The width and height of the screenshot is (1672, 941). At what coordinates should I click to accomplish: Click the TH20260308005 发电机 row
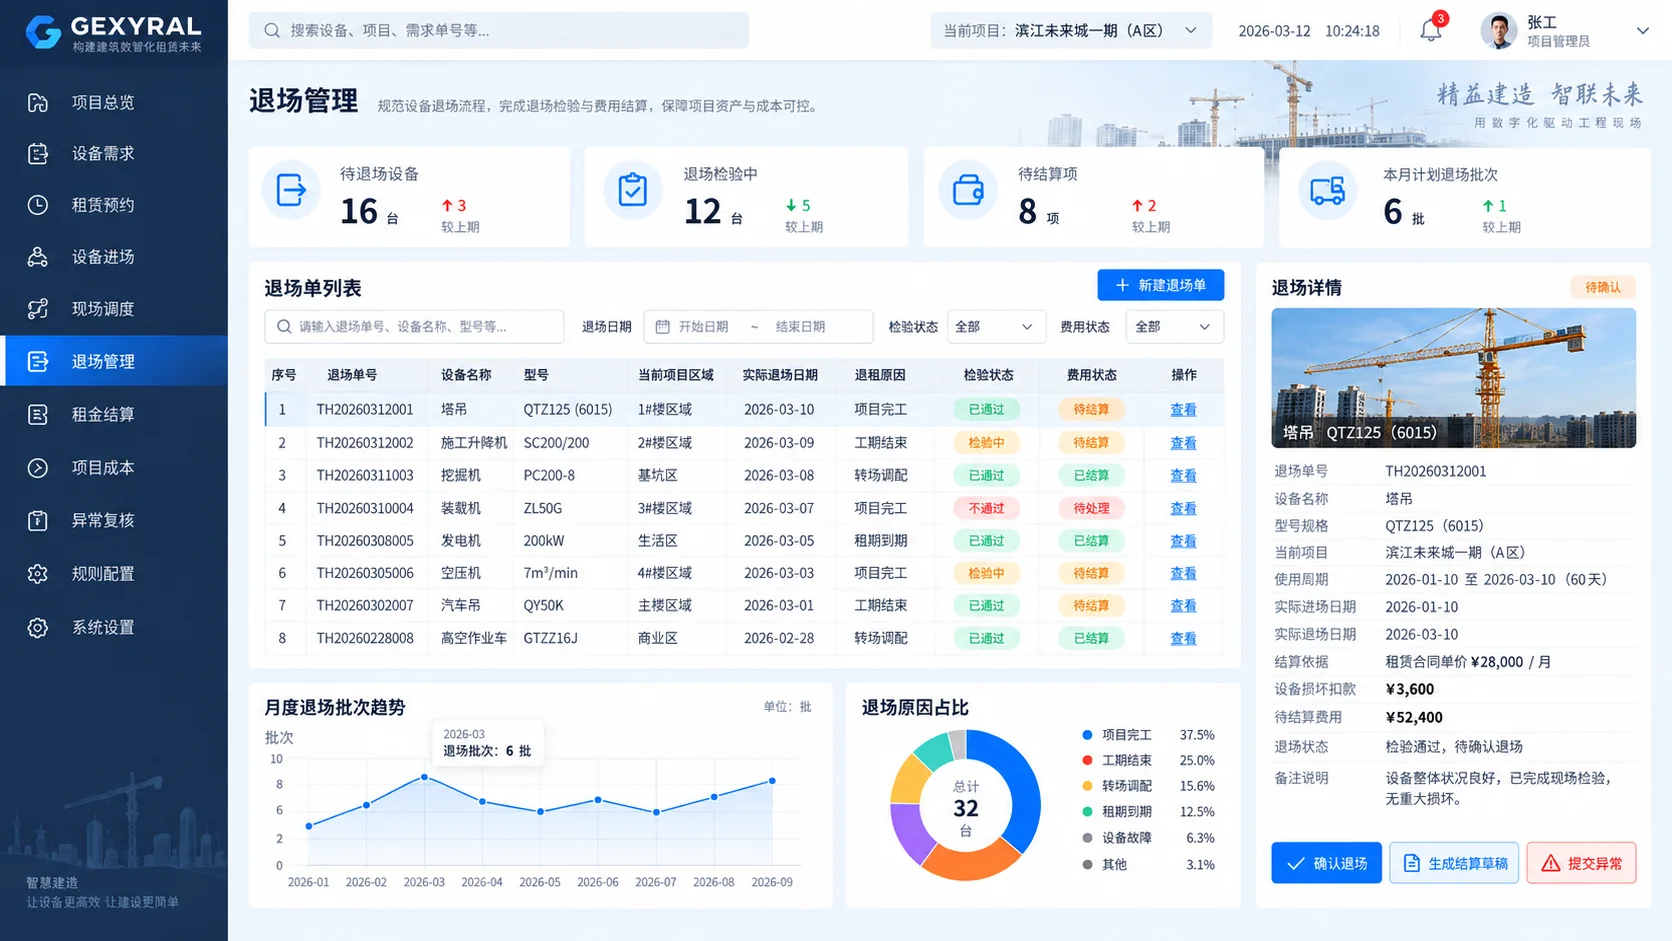[744, 541]
